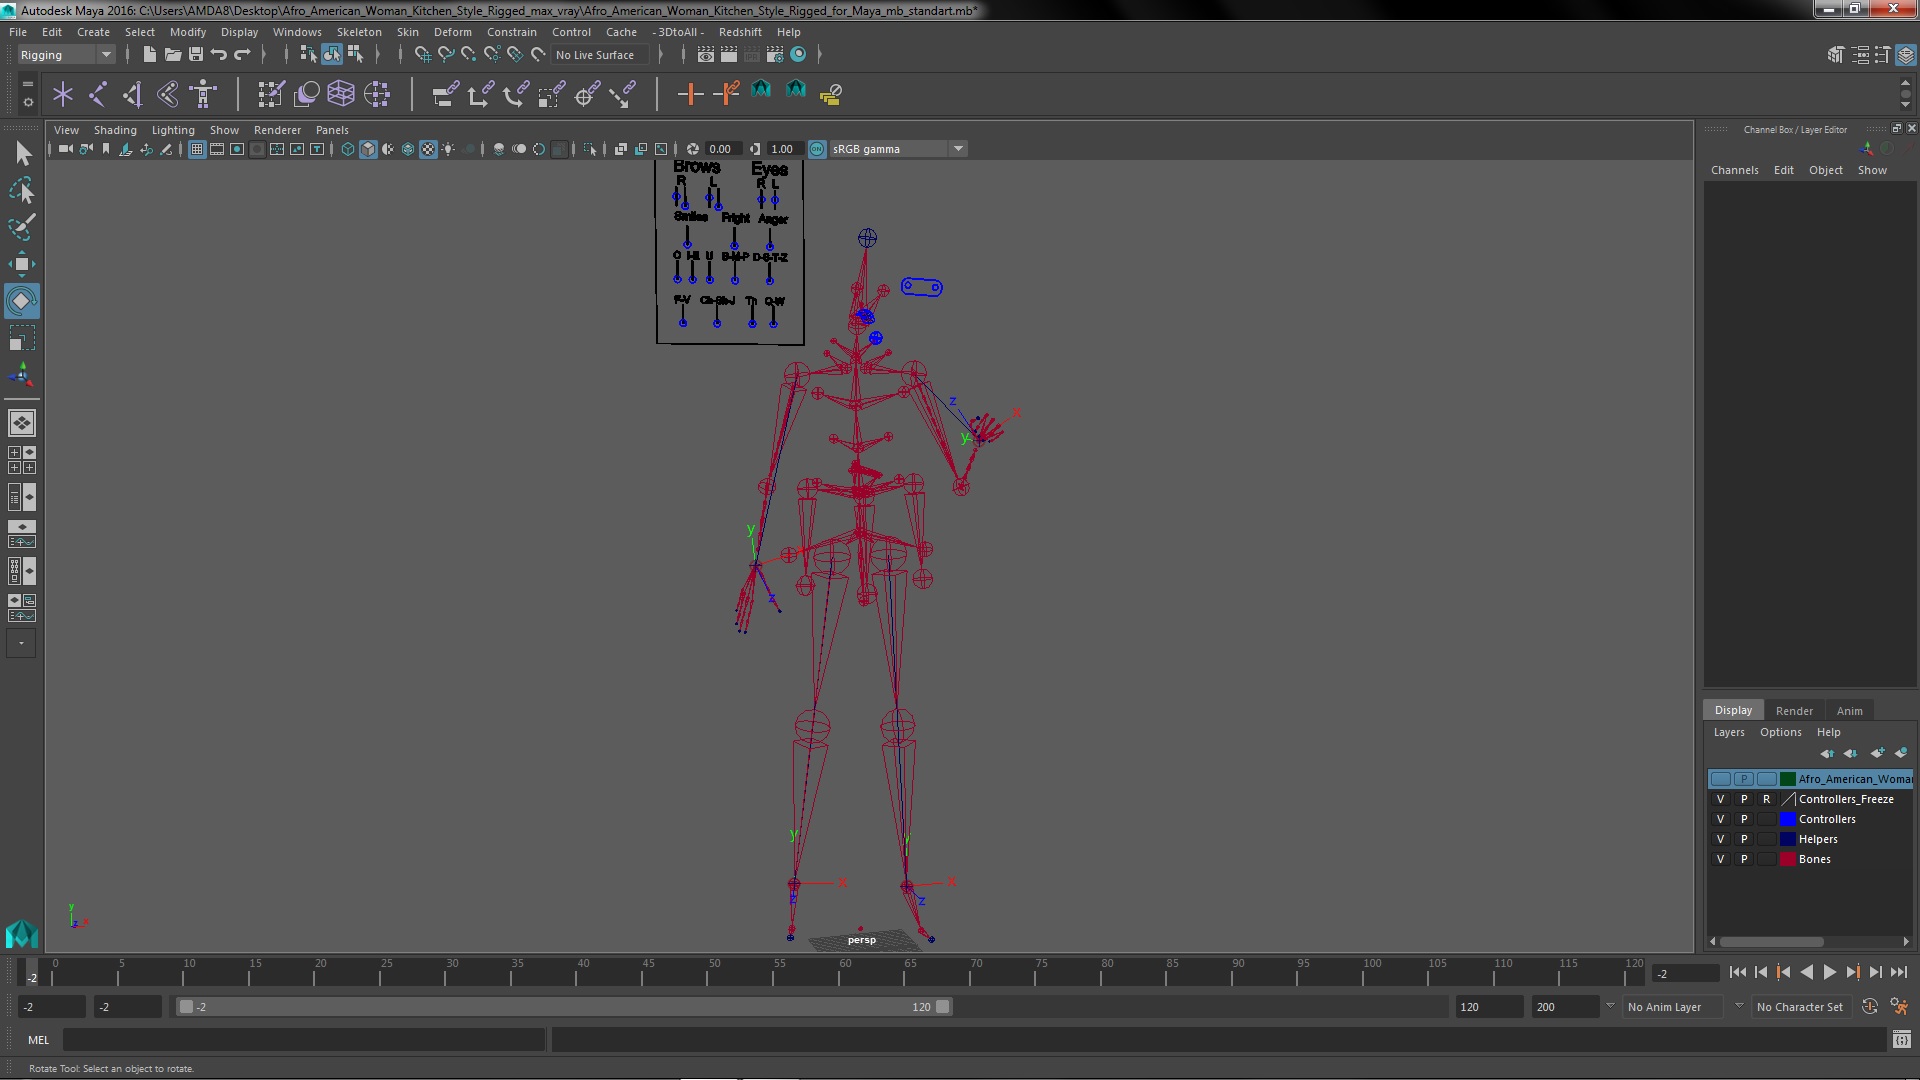Go to start of playback range
The height and width of the screenshot is (1080, 1920).
(x=1737, y=972)
